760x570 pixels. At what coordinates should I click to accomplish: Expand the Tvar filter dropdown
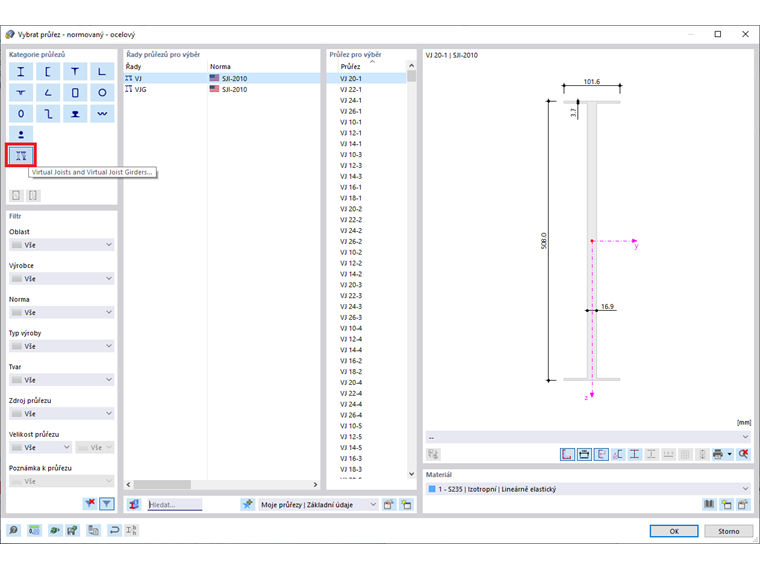point(62,380)
